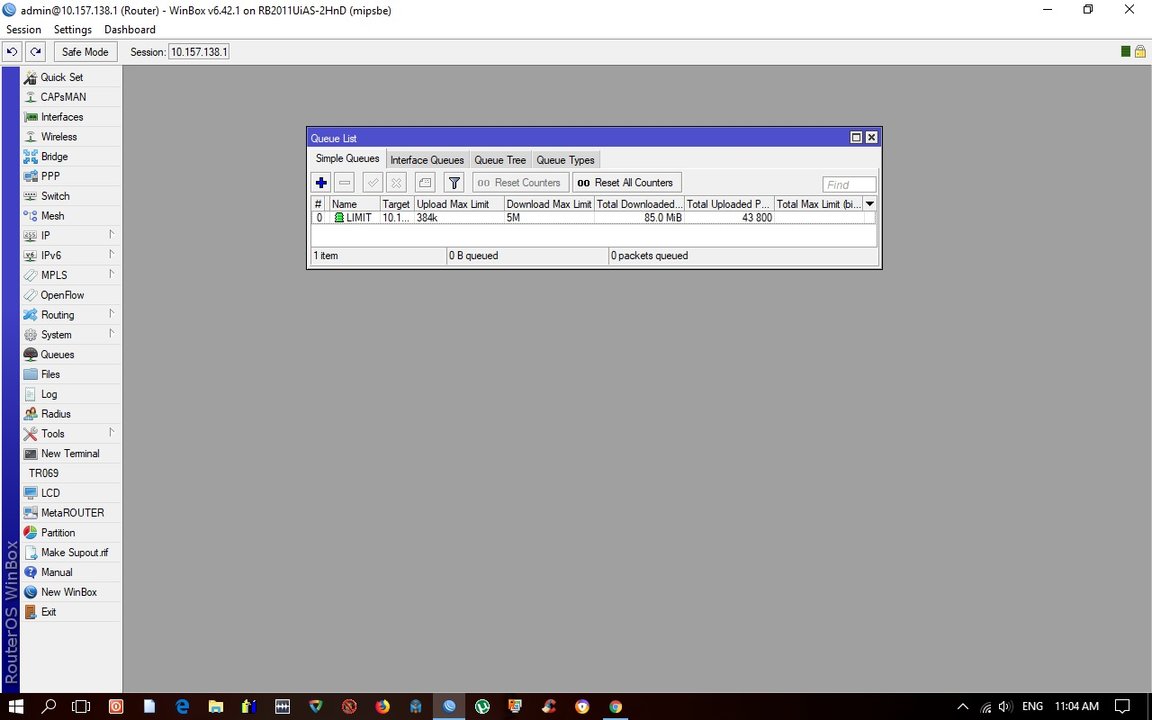Expand the Routing submenu
Screen dimensions: 1152x720
point(71,315)
